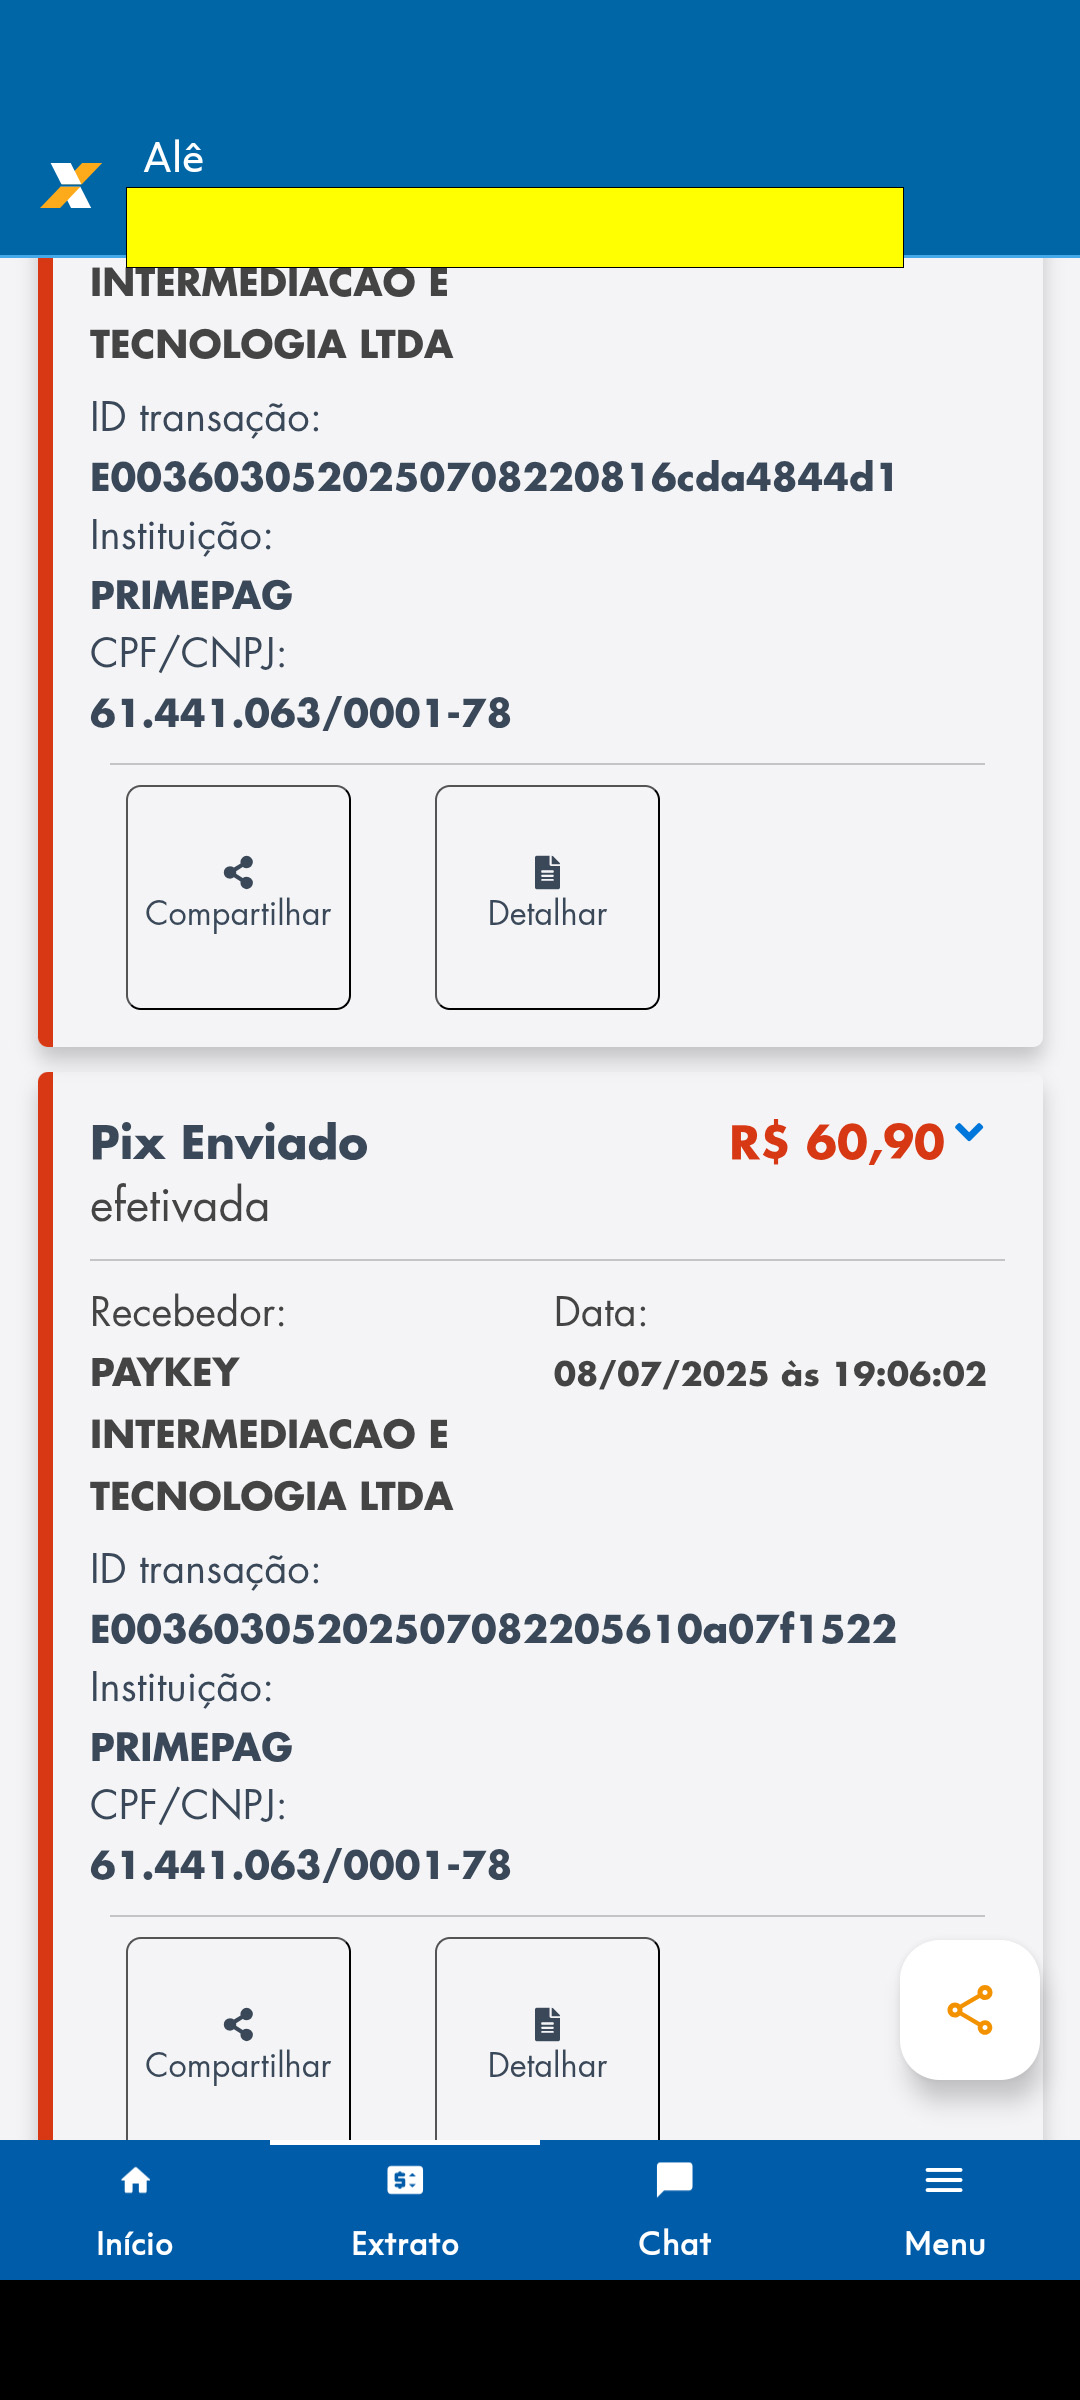Tap the user name Alê in the header
The image size is (1080, 2400).
click(x=174, y=158)
